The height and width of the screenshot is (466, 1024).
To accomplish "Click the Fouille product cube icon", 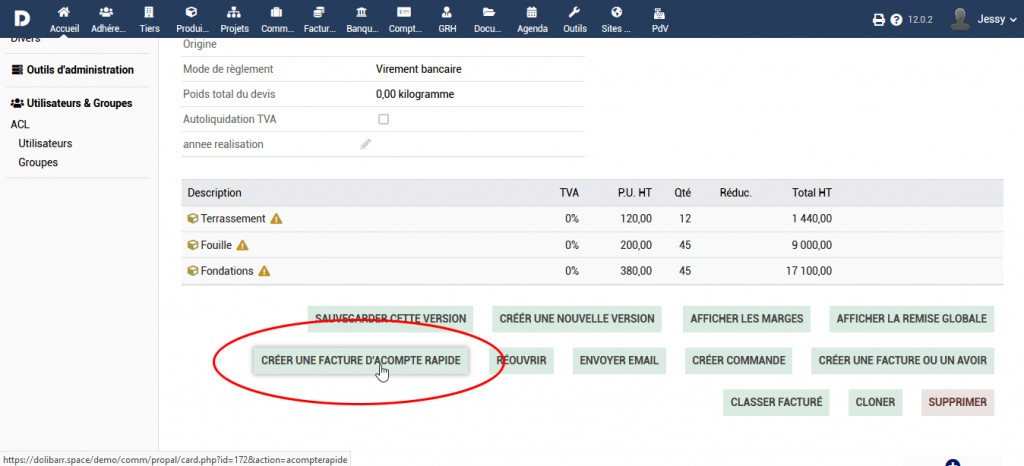I will click(x=192, y=245).
